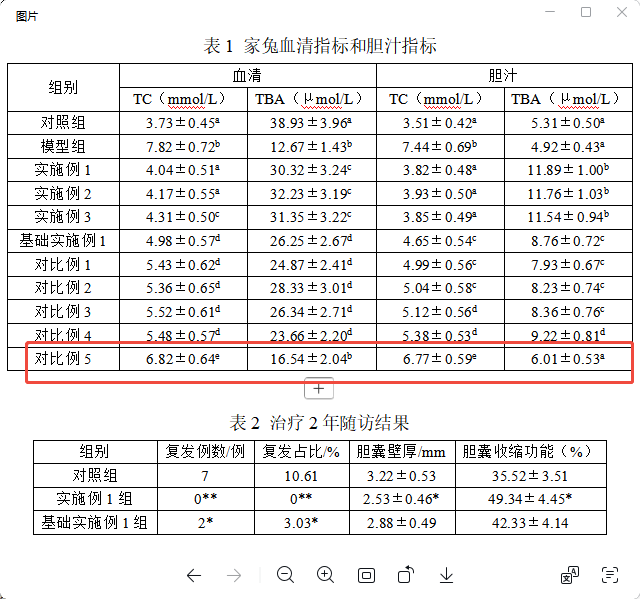Click the heading 表 1 家兔血清指标和胆汁指标
The image size is (640, 599).
point(320,45)
